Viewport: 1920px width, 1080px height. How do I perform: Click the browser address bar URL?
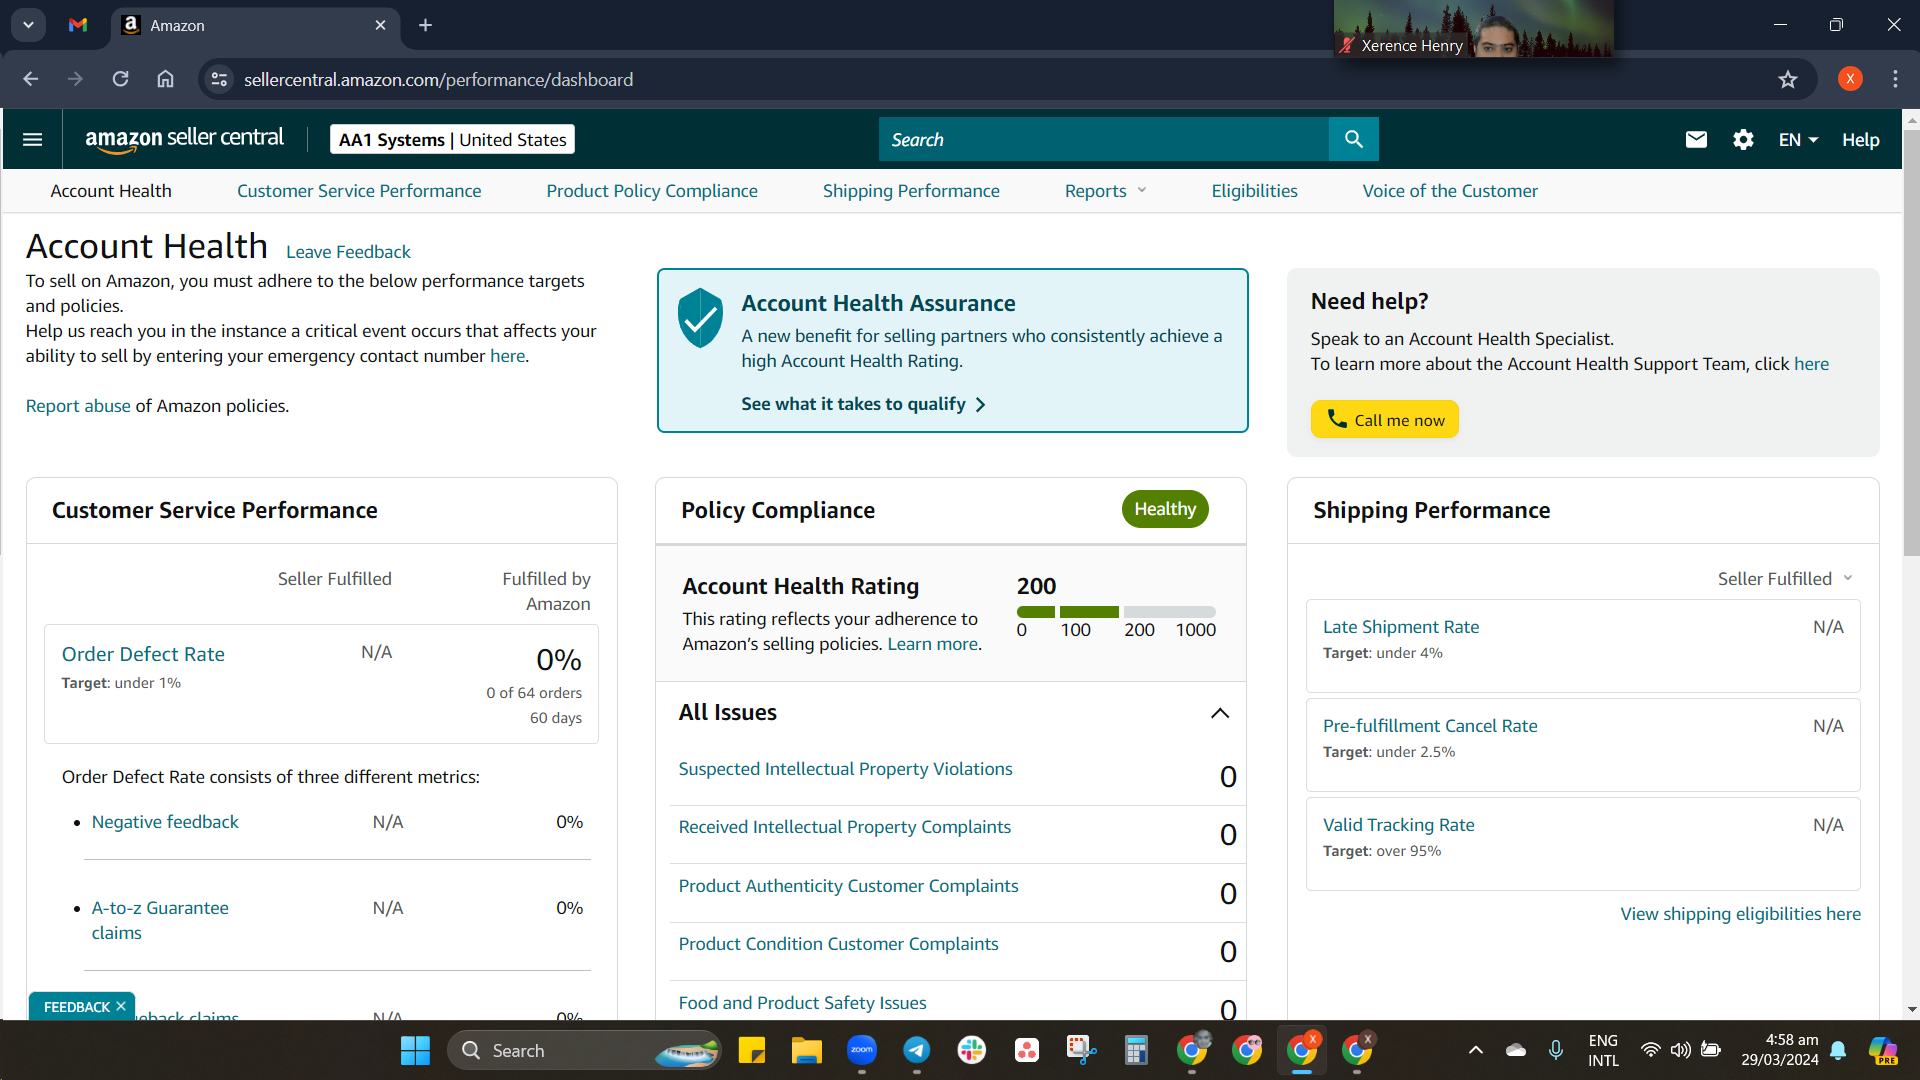tap(438, 79)
